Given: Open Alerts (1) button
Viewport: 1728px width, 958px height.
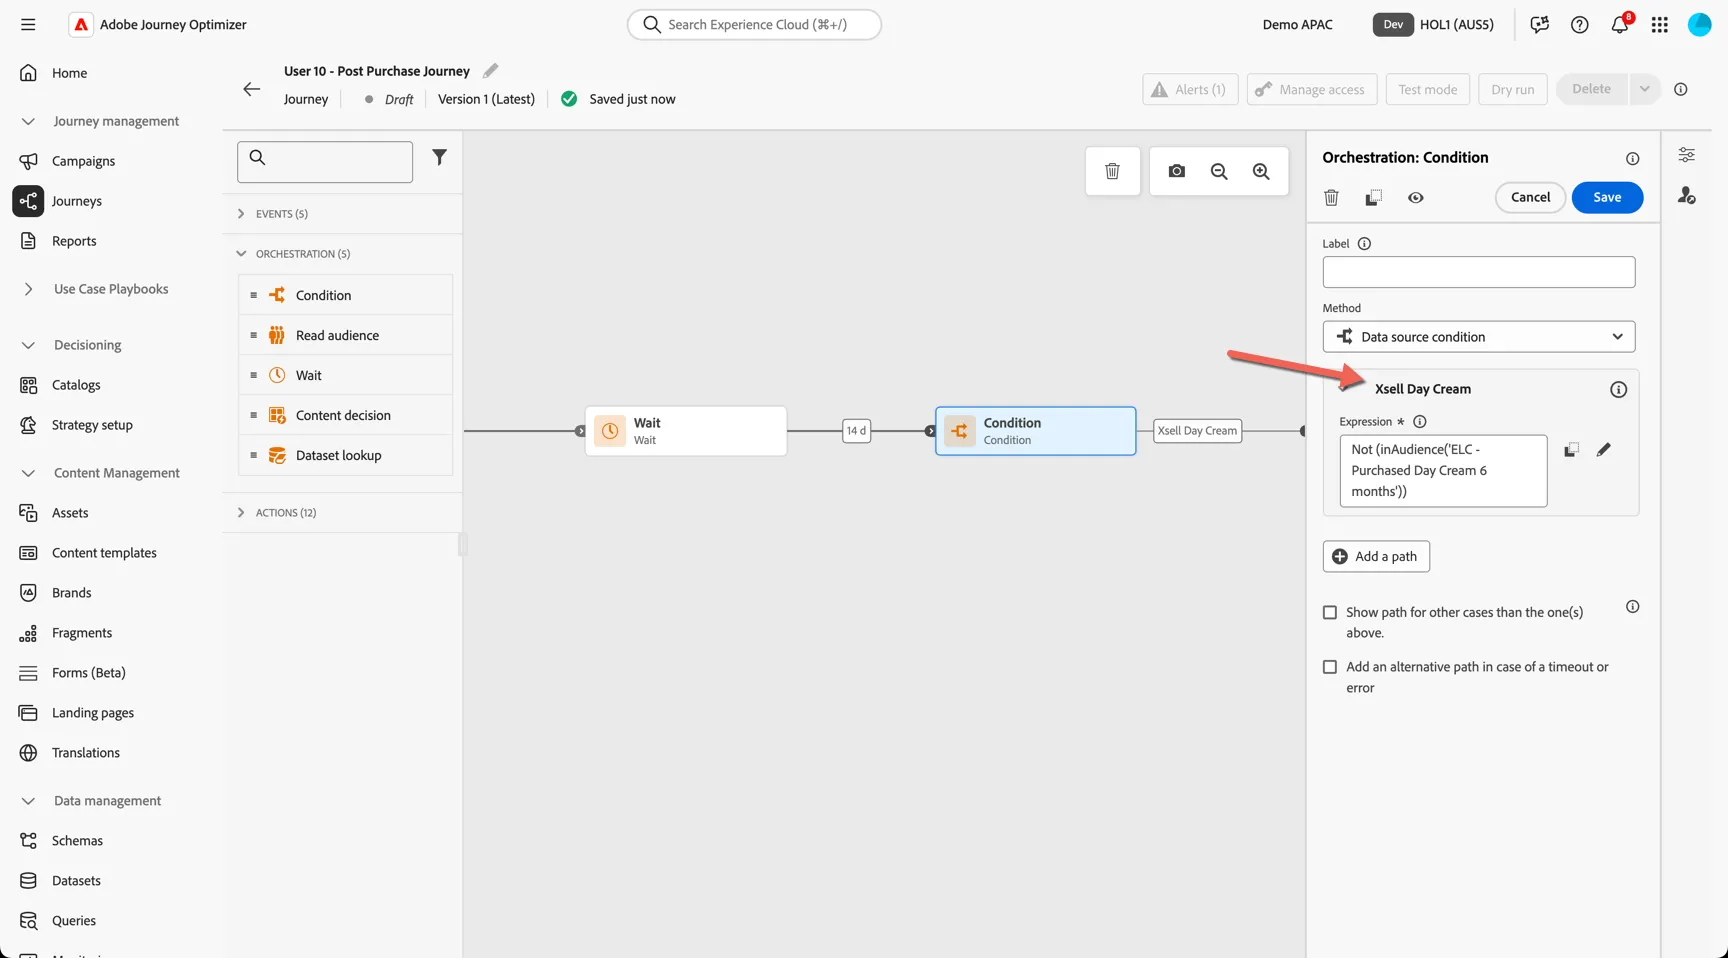Looking at the screenshot, I should click(1190, 89).
